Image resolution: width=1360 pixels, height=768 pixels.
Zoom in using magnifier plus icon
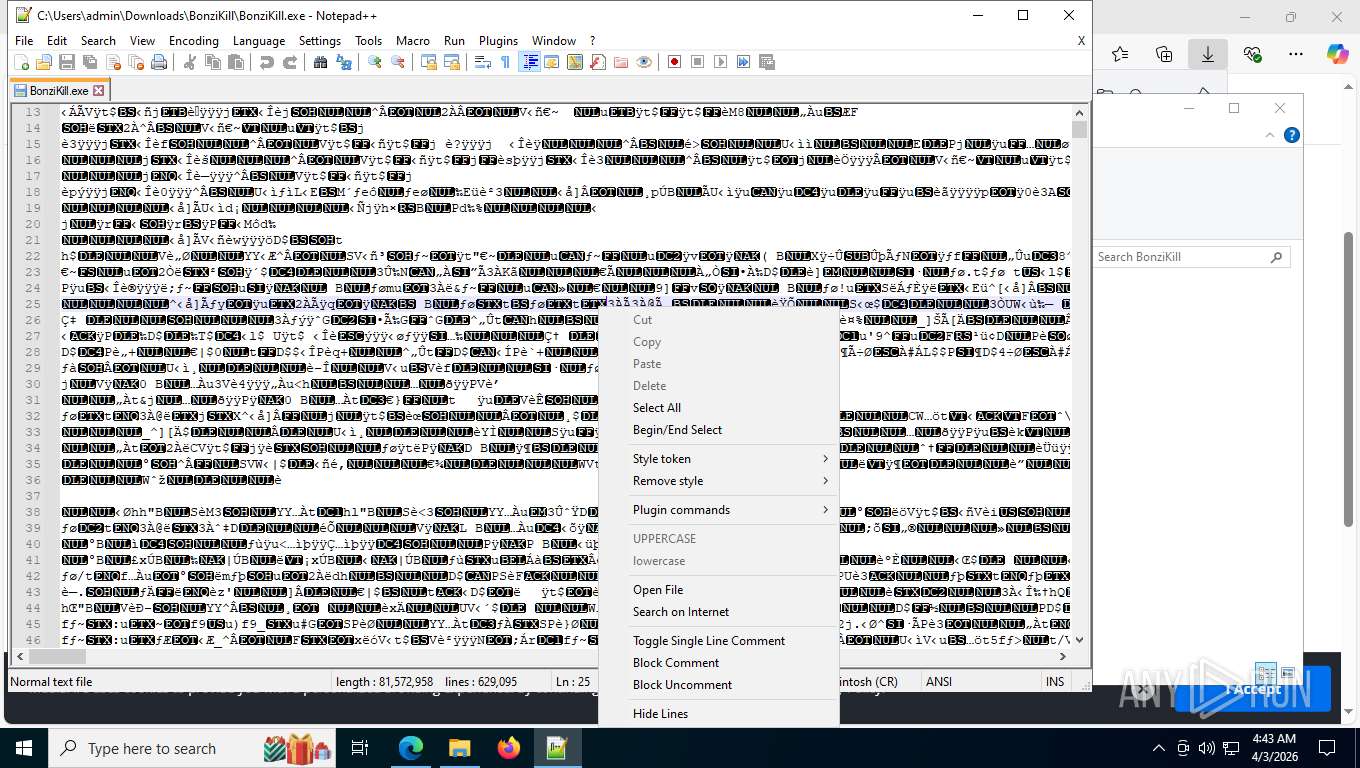coord(375,62)
